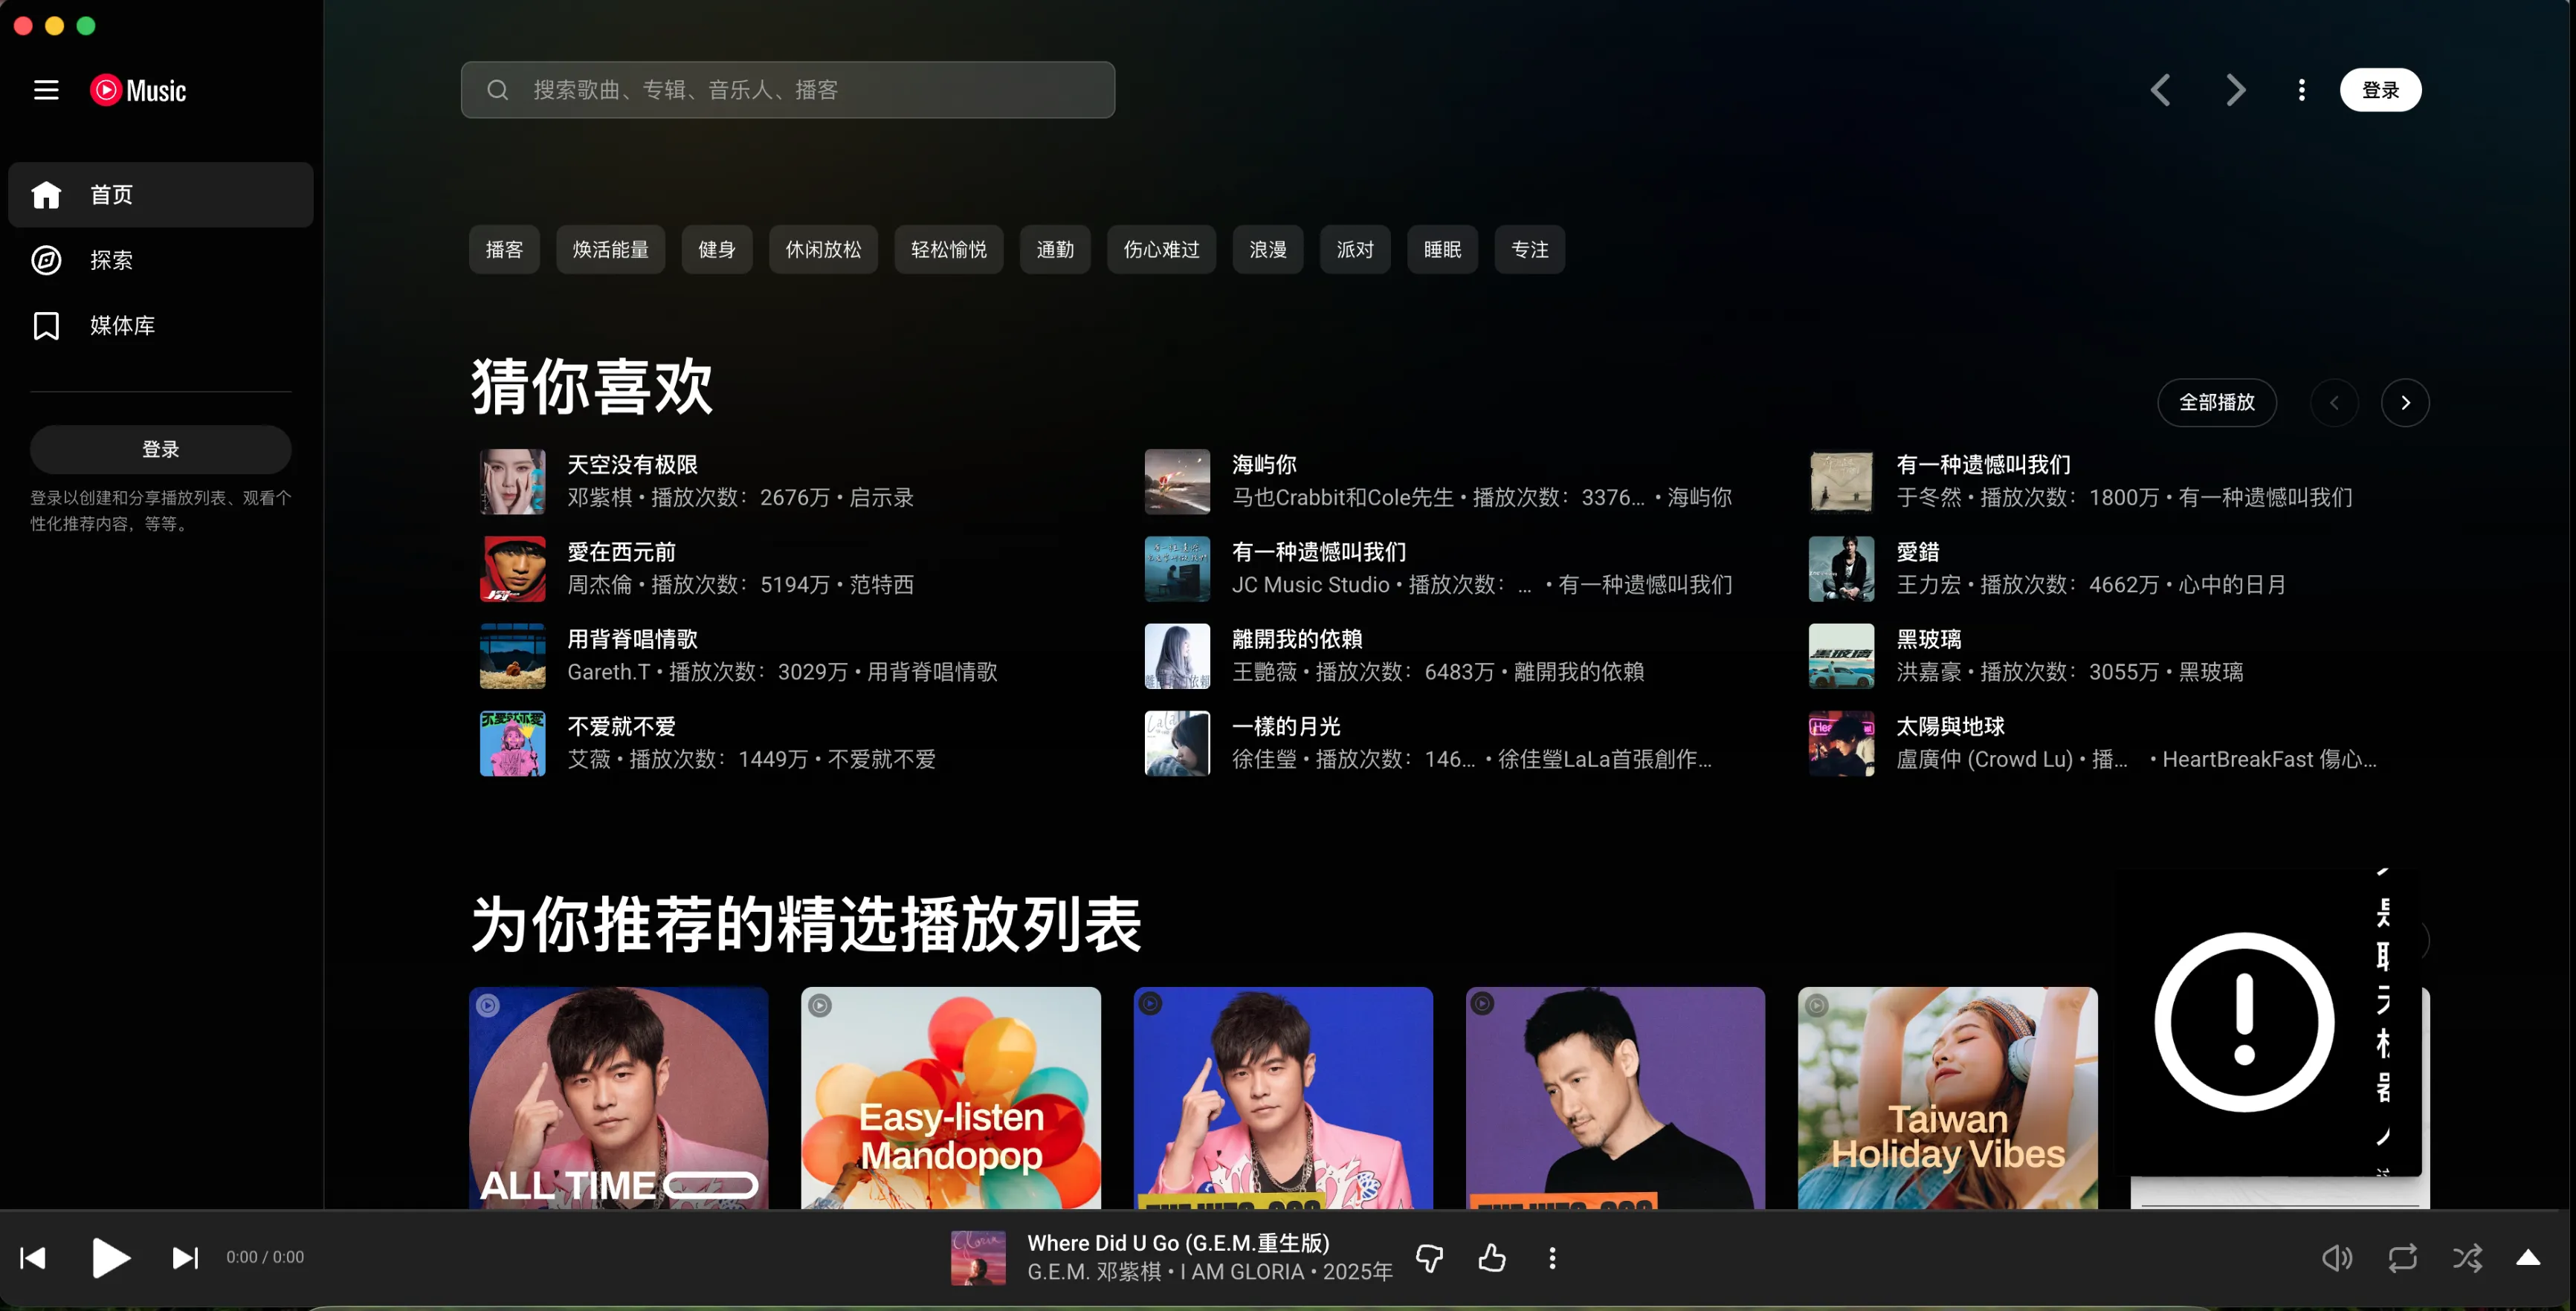Open the top-bar three-dot settings menu
Image resolution: width=2576 pixels, height=1311 pixels.
[2301, 90]
